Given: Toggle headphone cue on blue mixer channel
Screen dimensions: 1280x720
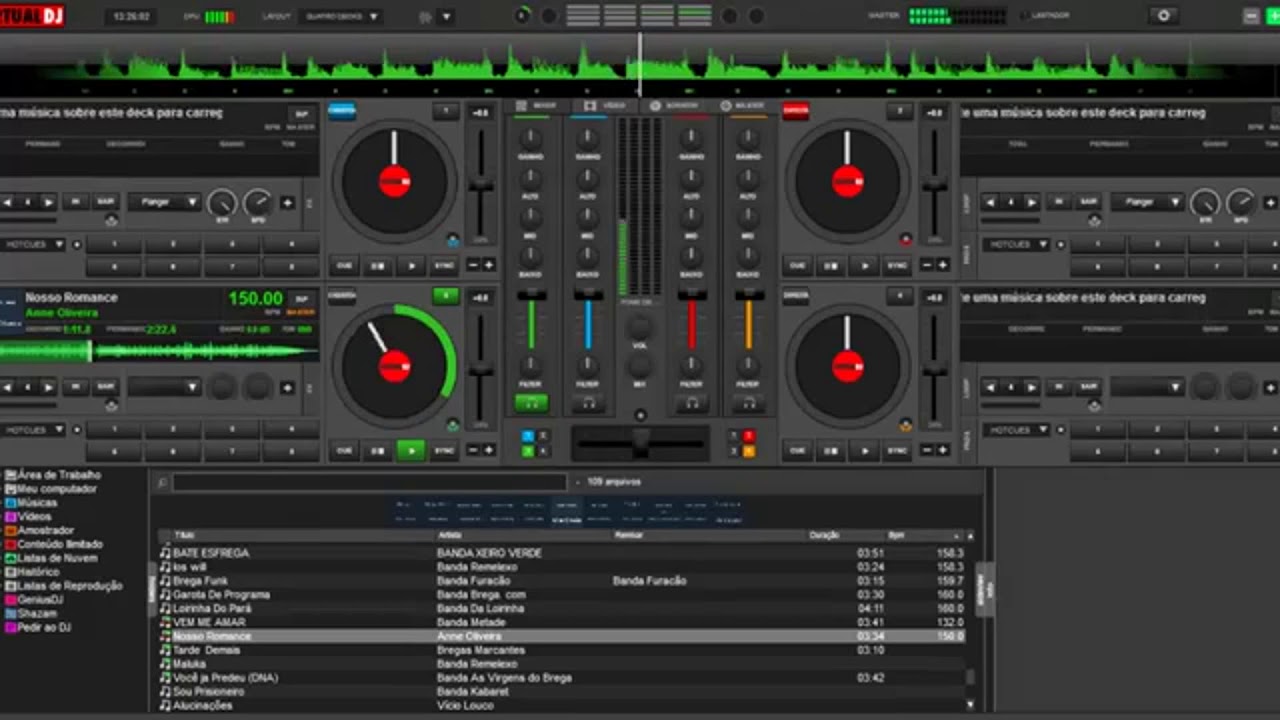Looking at the screenshot, I should 587,404.
